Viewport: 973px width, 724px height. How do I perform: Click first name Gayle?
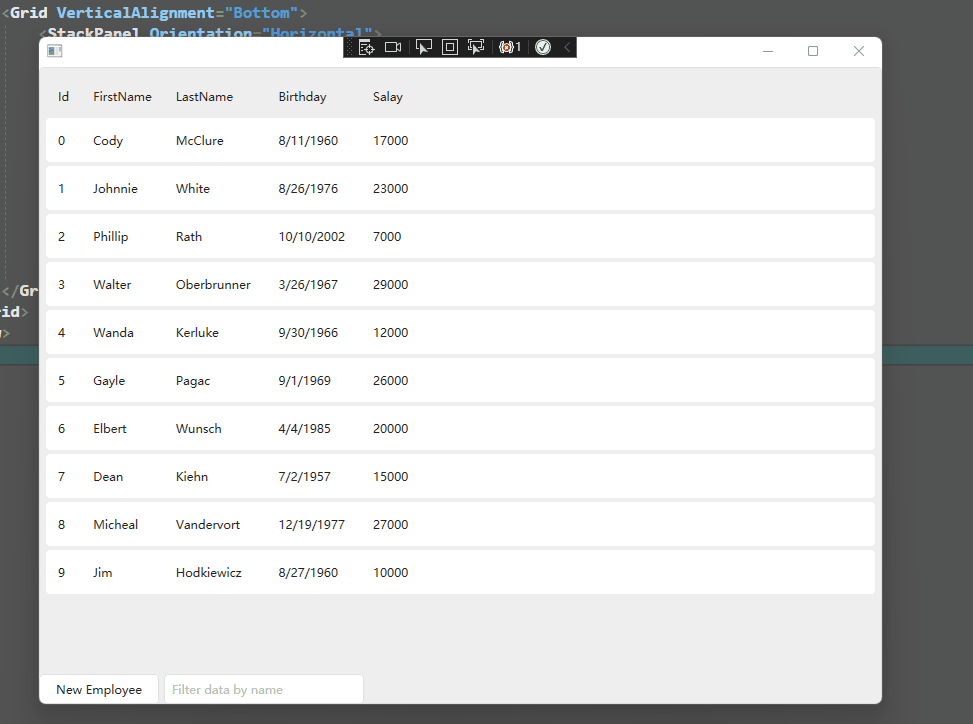coord(109,381)
